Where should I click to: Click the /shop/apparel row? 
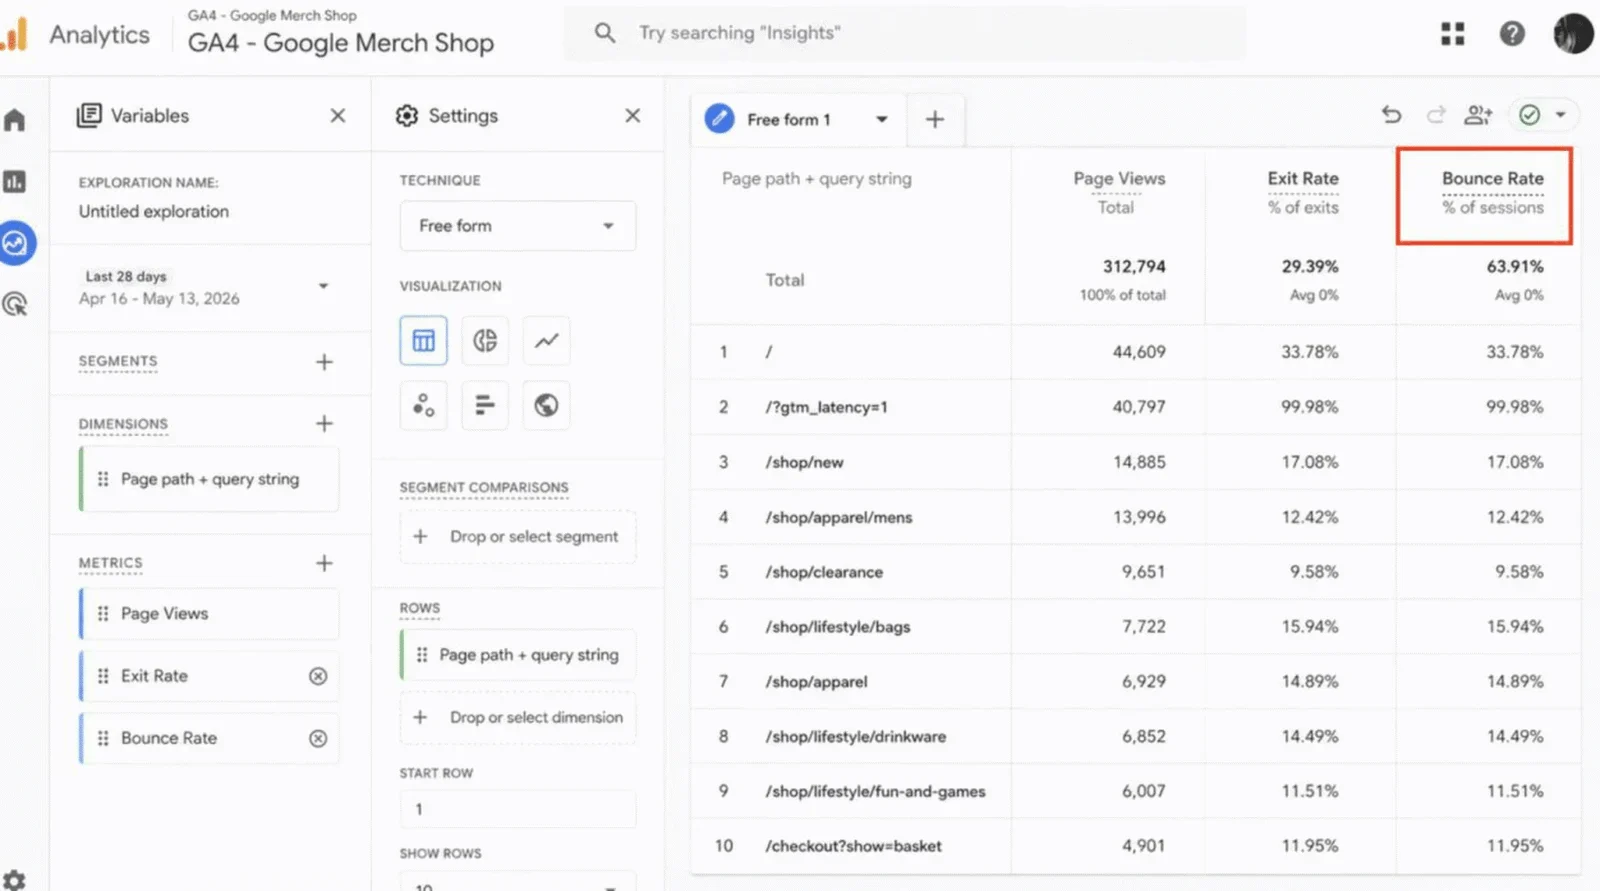pyautogui.click(x=1135, y=682)
